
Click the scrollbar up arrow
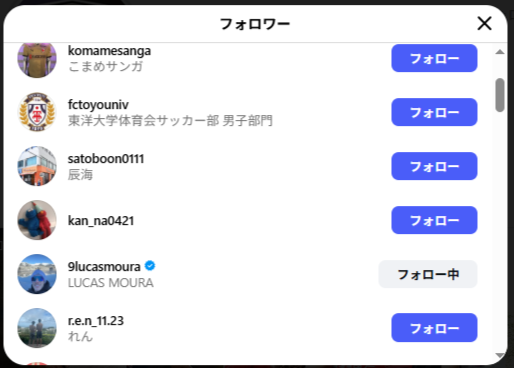click(500, 52)
